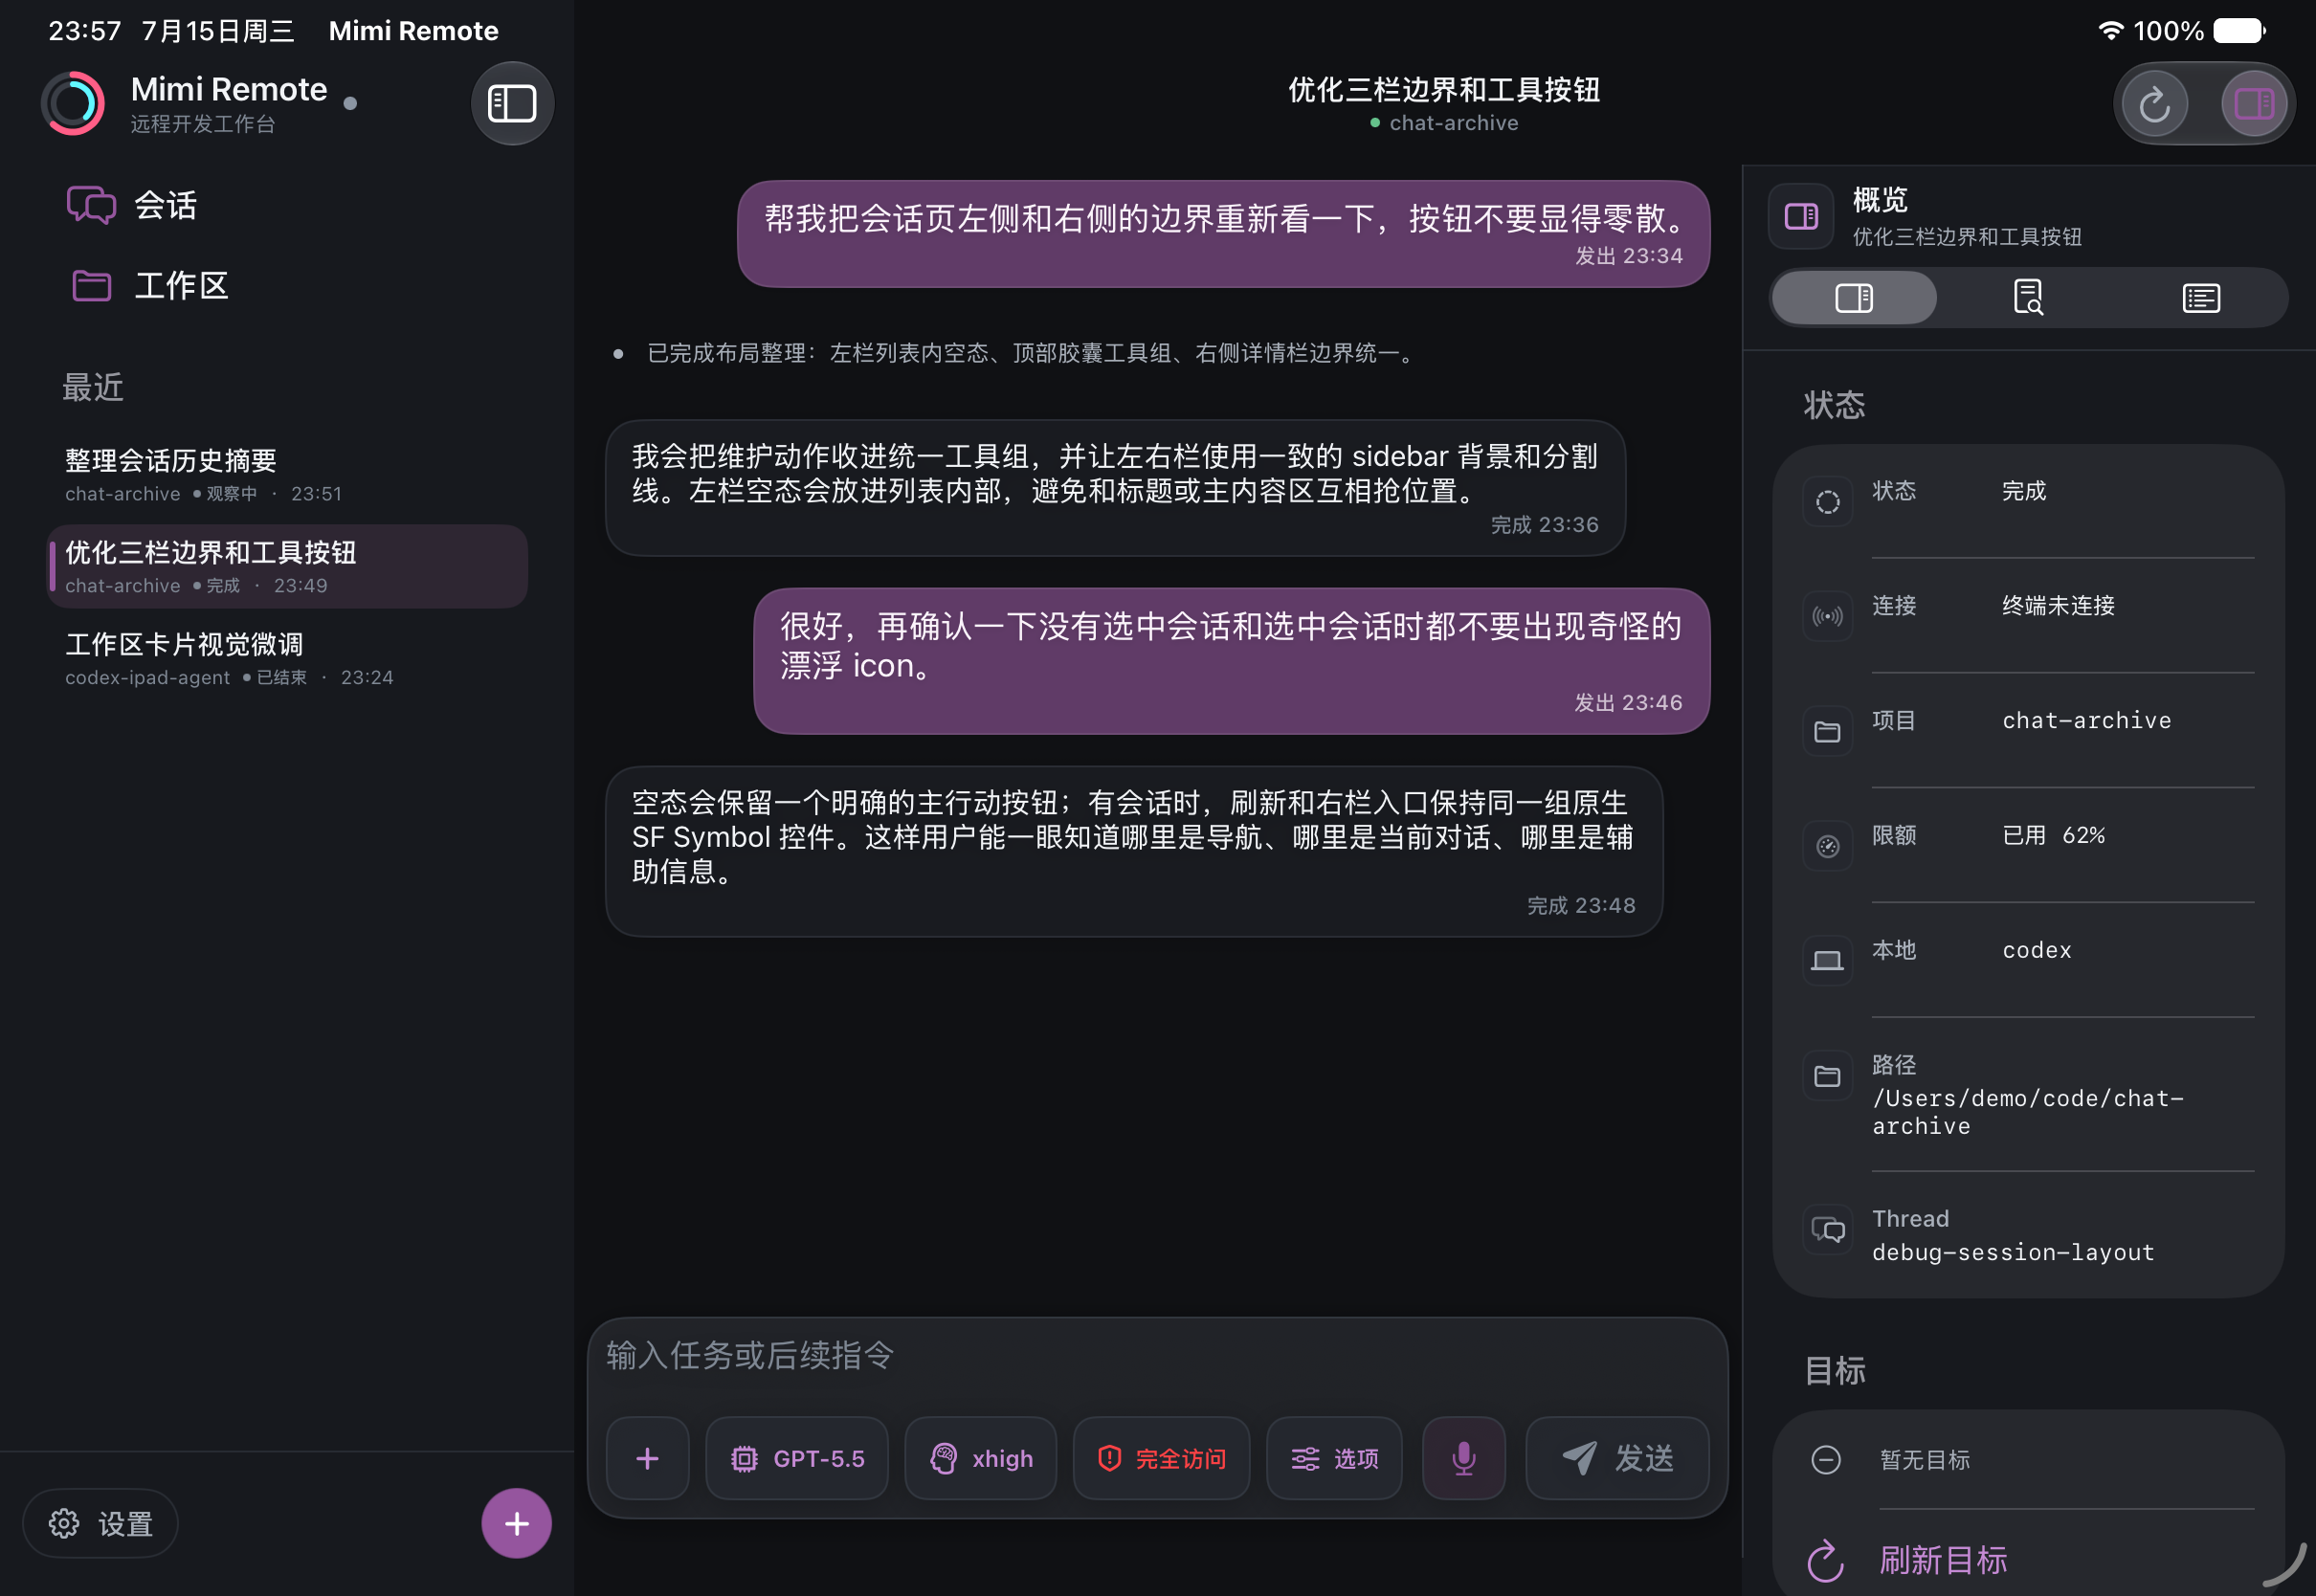This screenshot has width=2316, height=1596.
Task: Toggle the left sidebar button
Action: click(512, 103)
